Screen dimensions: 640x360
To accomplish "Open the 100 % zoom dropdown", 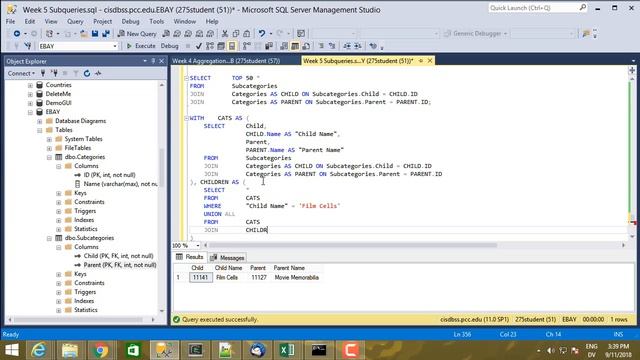I will 198,245.
